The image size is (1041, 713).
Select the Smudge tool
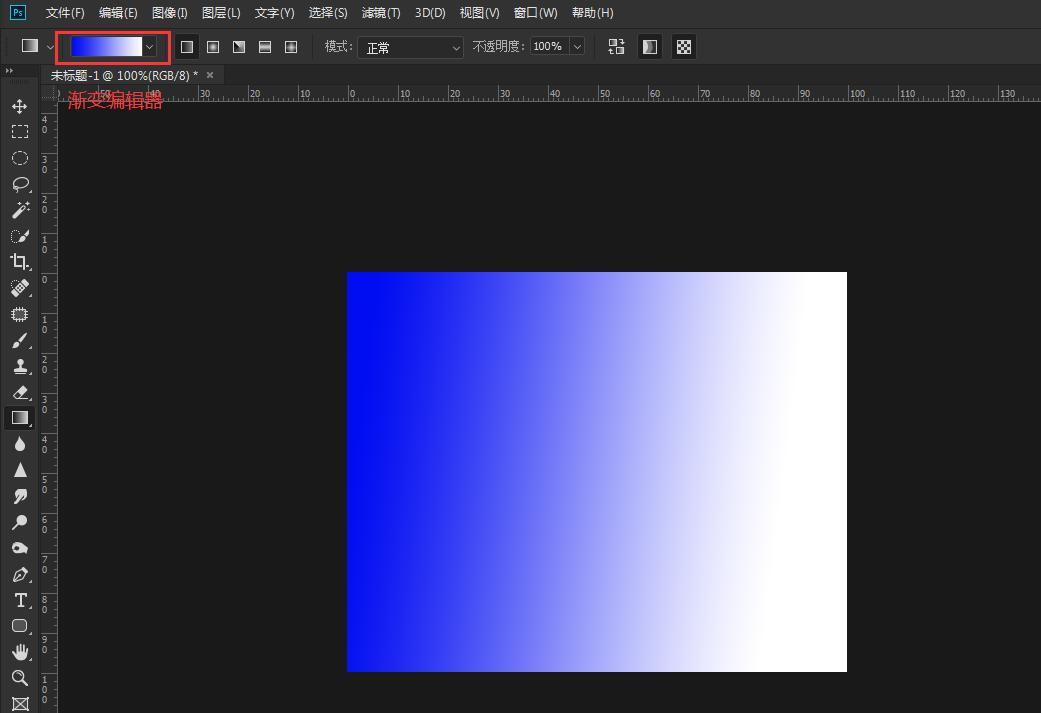[20, 496]
